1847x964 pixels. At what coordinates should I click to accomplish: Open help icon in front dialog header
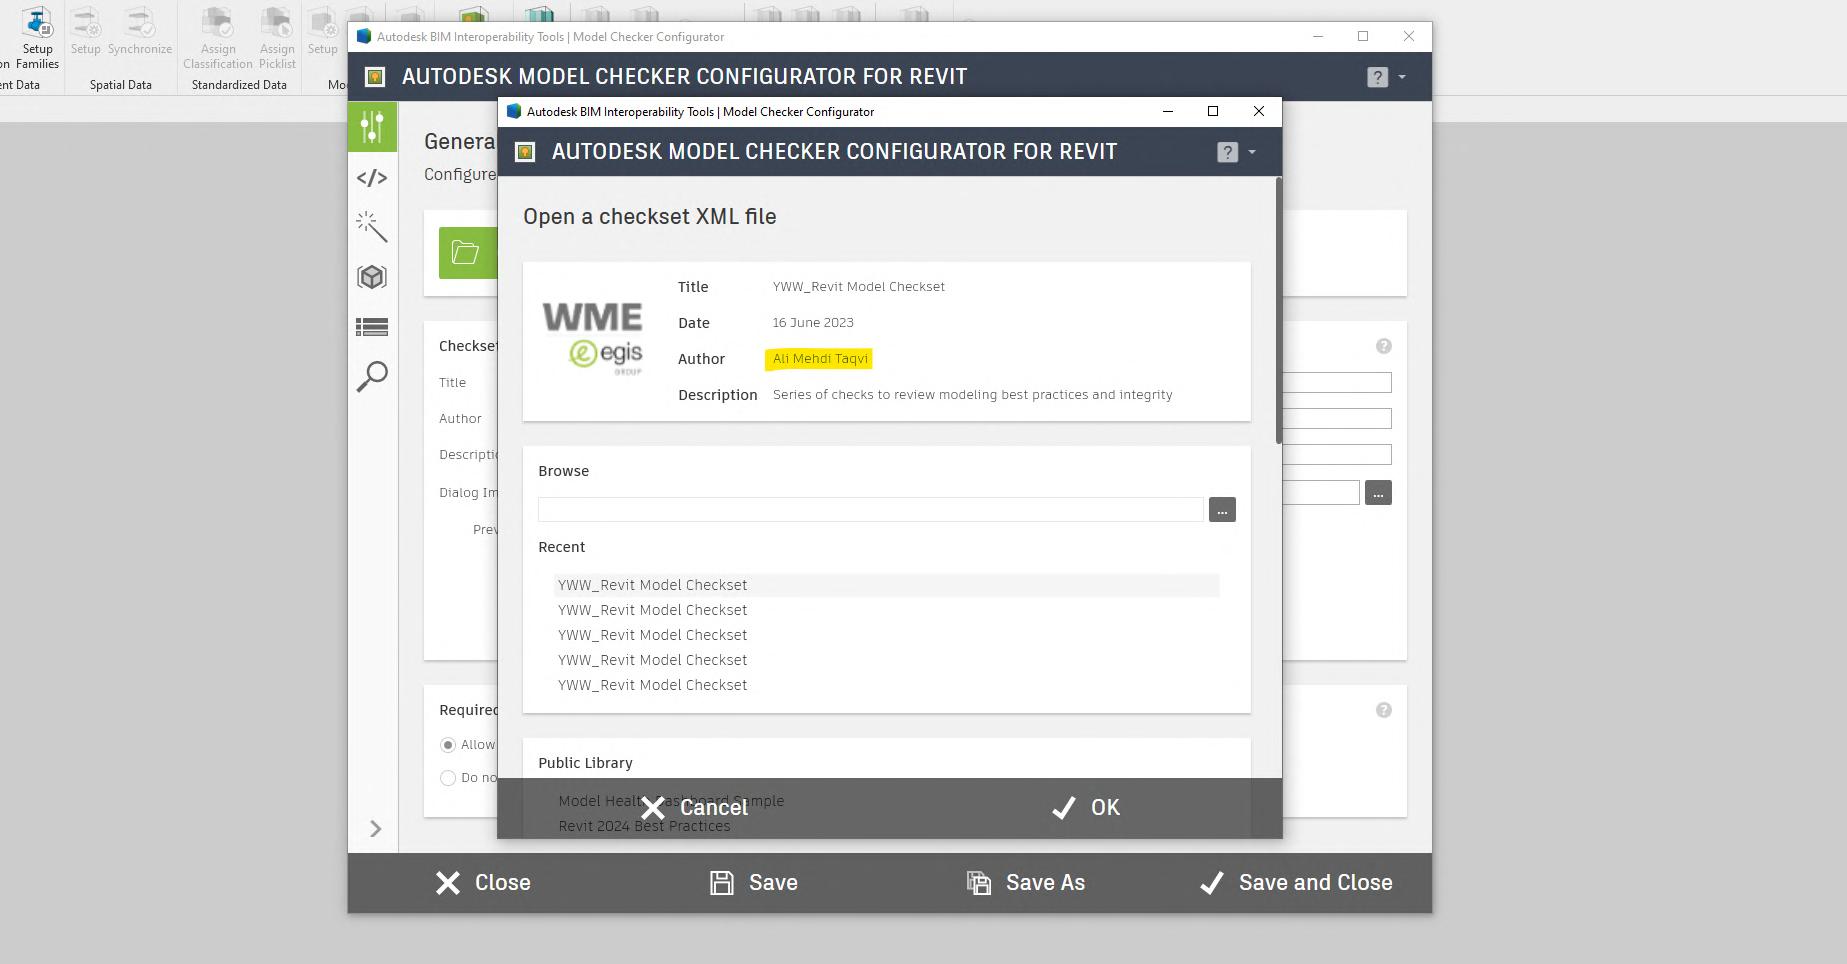[x=1227, y=152]
